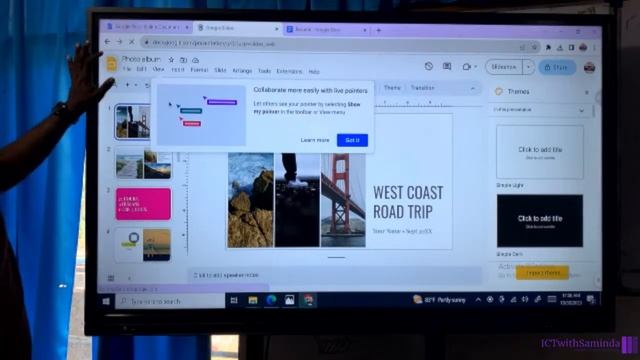Viewport: 640px width, 360px height.
Task: Select the WEST COAST ROAD TRIP title
Action: [x=408, y=202]
